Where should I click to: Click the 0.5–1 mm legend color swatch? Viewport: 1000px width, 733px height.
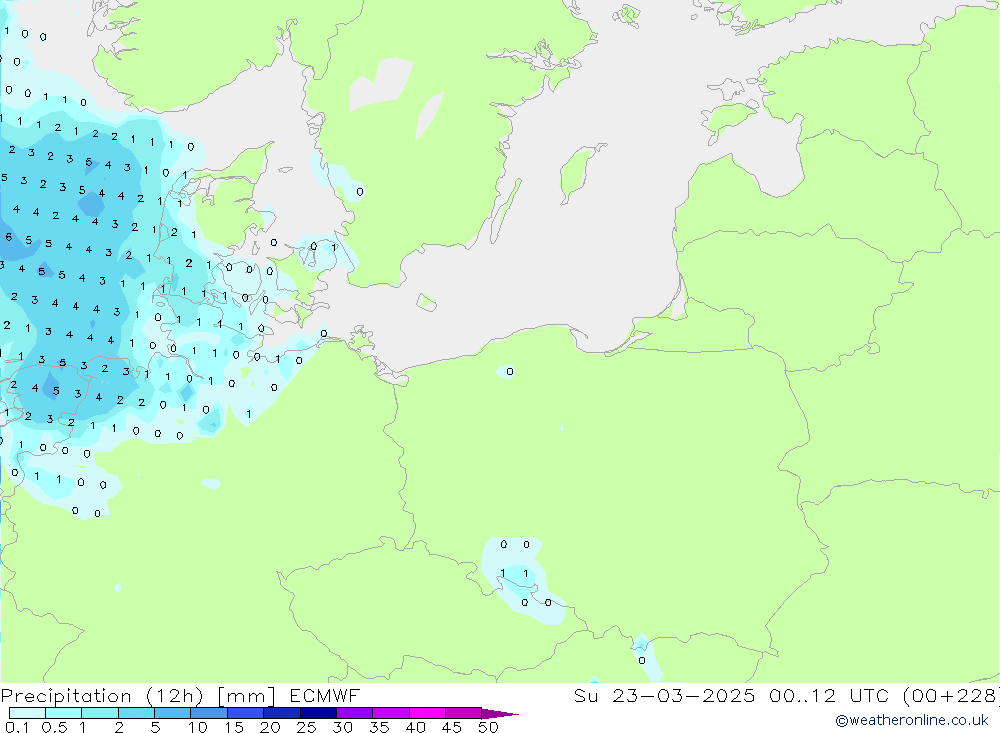tap(63, 713)
